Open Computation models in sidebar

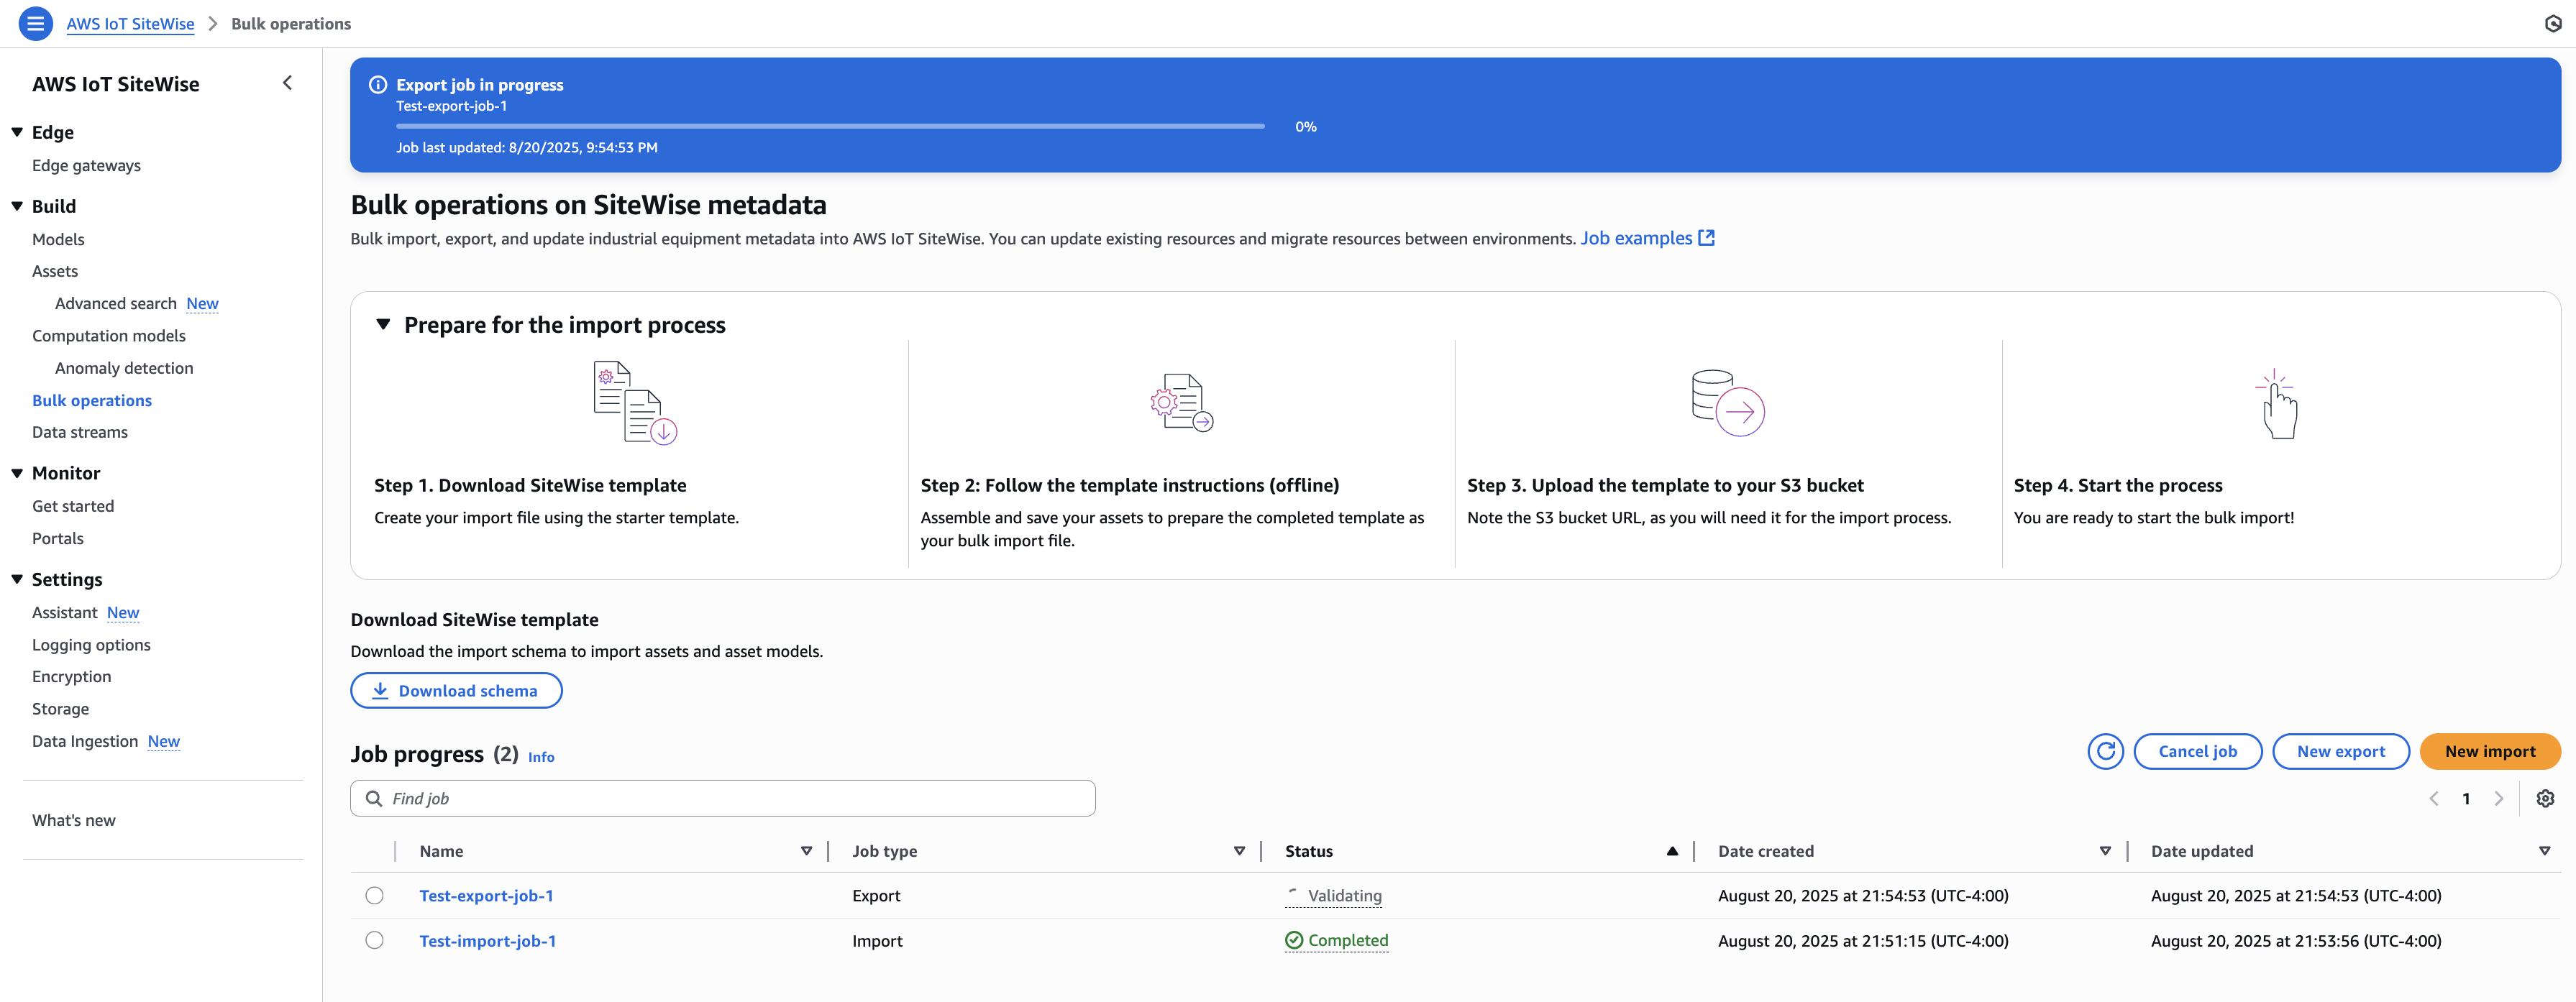pyautogui.click(x=109, y=335)
